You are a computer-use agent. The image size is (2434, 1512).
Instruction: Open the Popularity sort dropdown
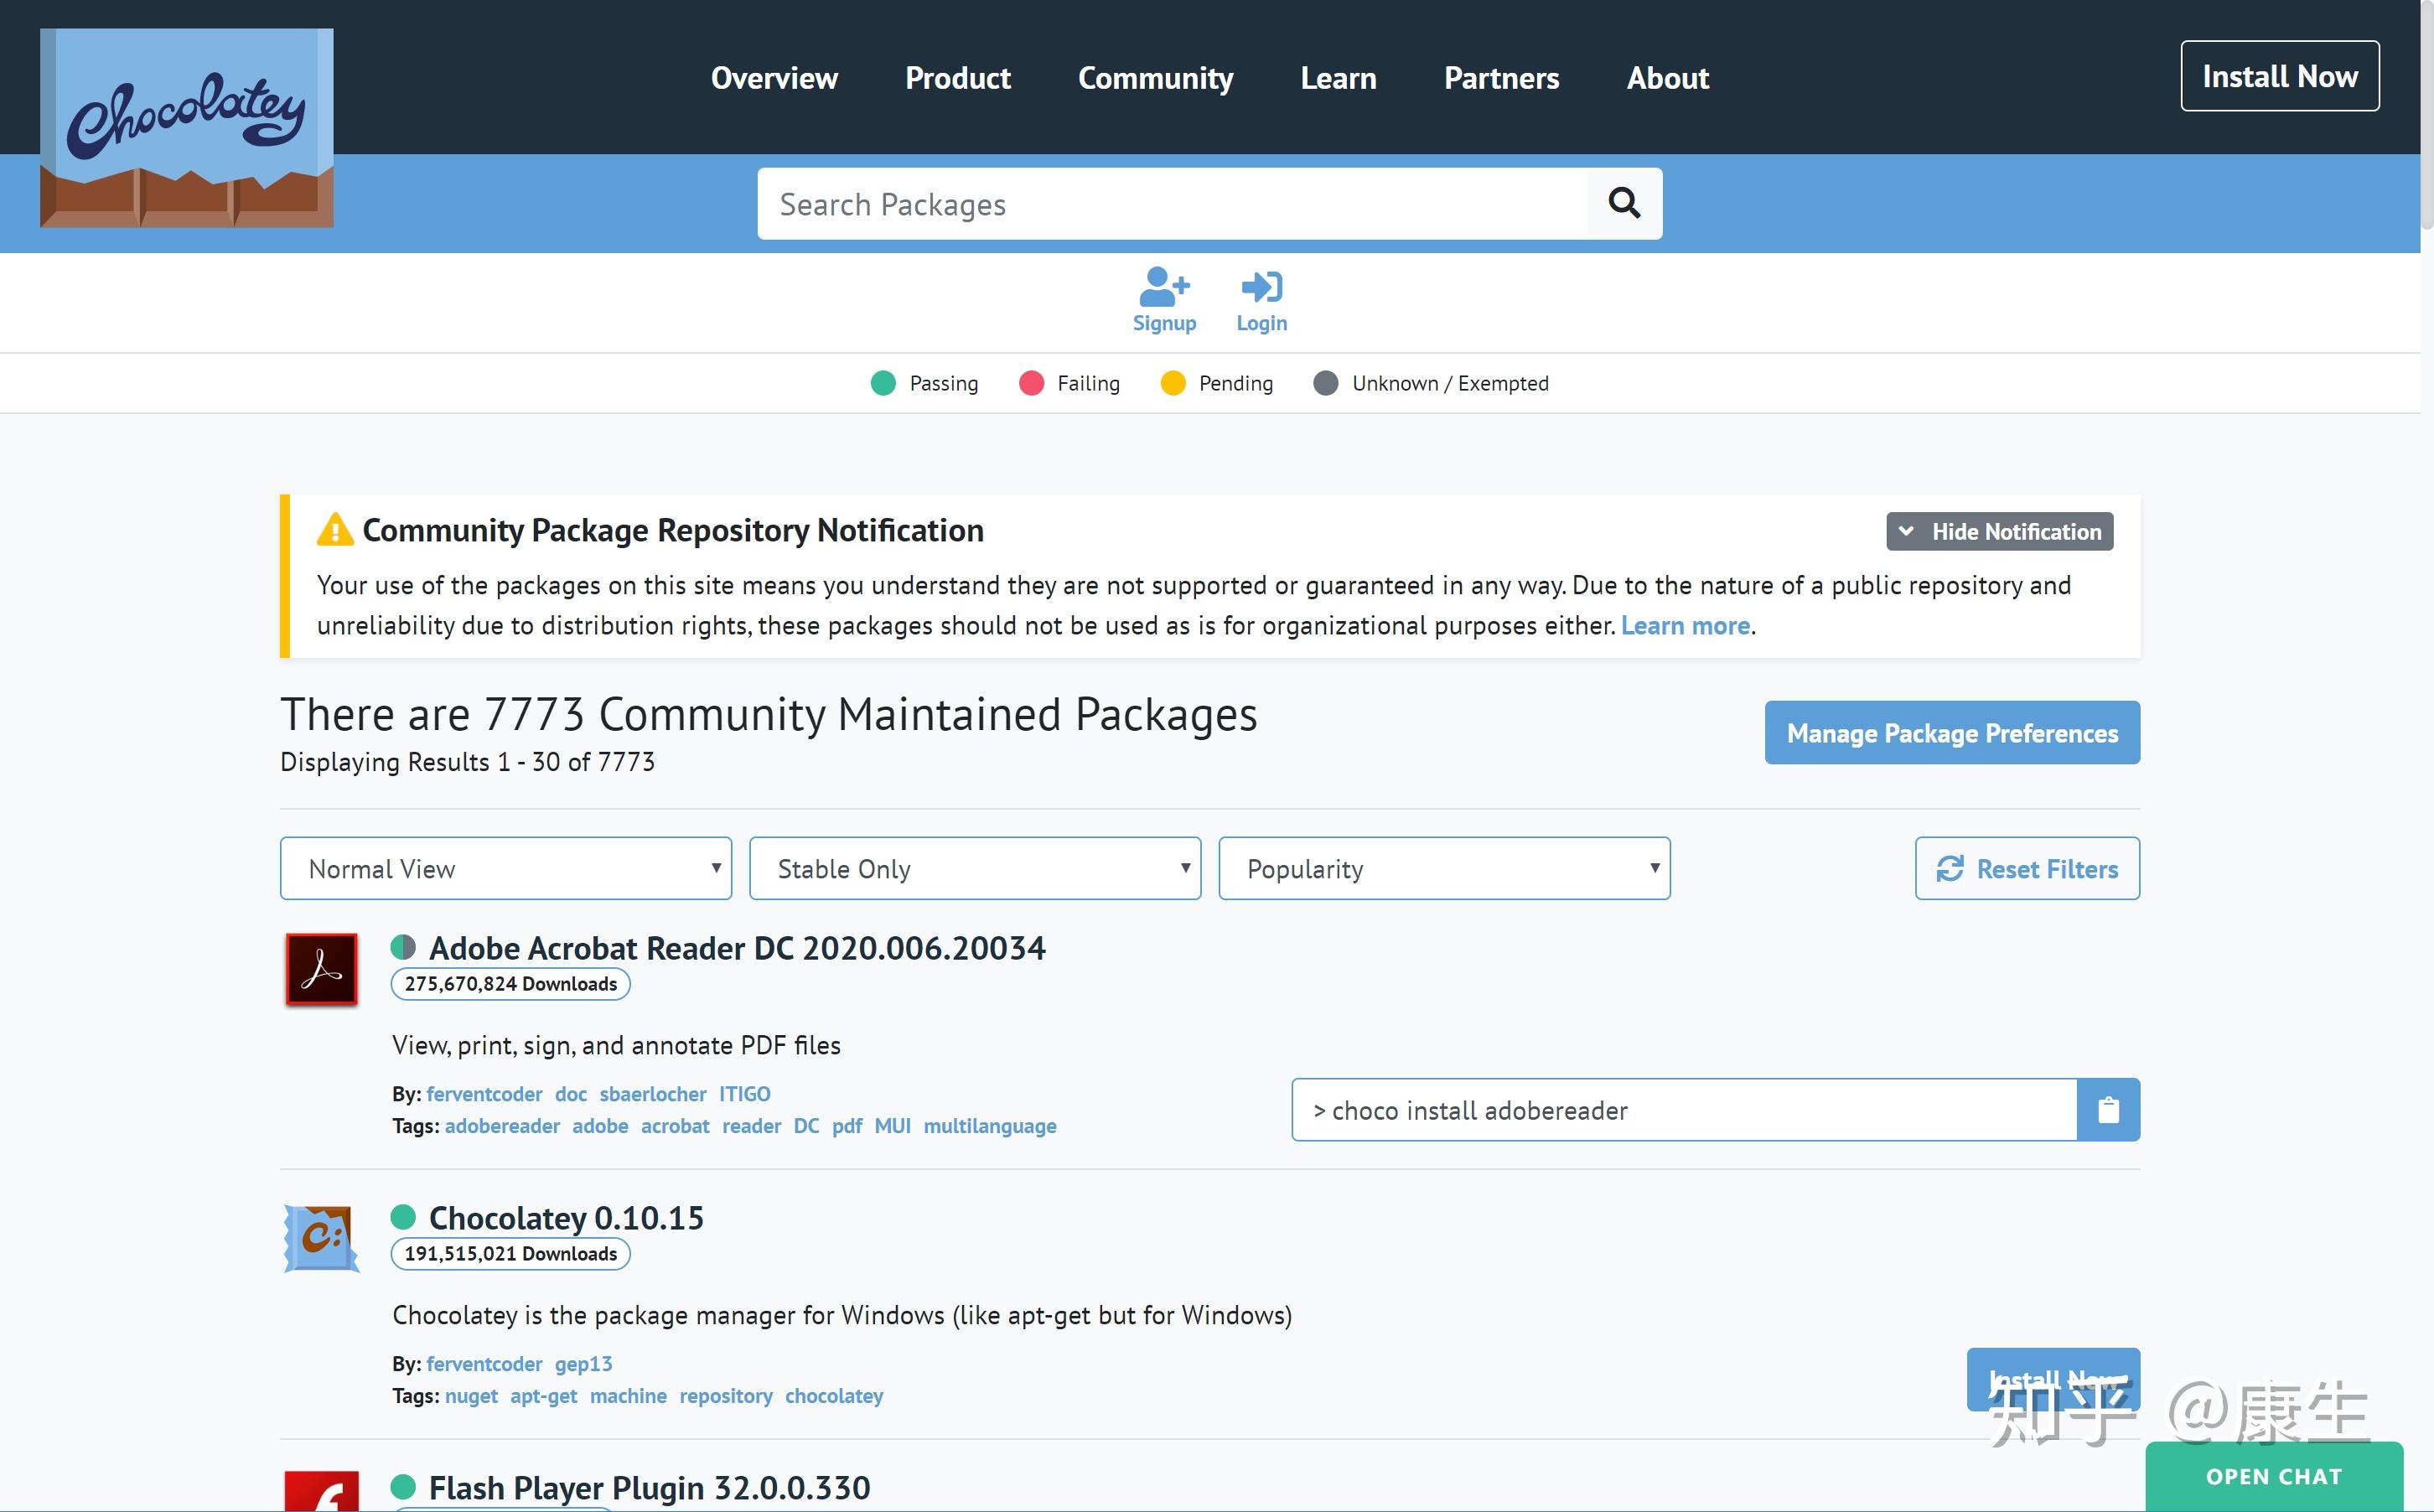tap(1444, 868)
